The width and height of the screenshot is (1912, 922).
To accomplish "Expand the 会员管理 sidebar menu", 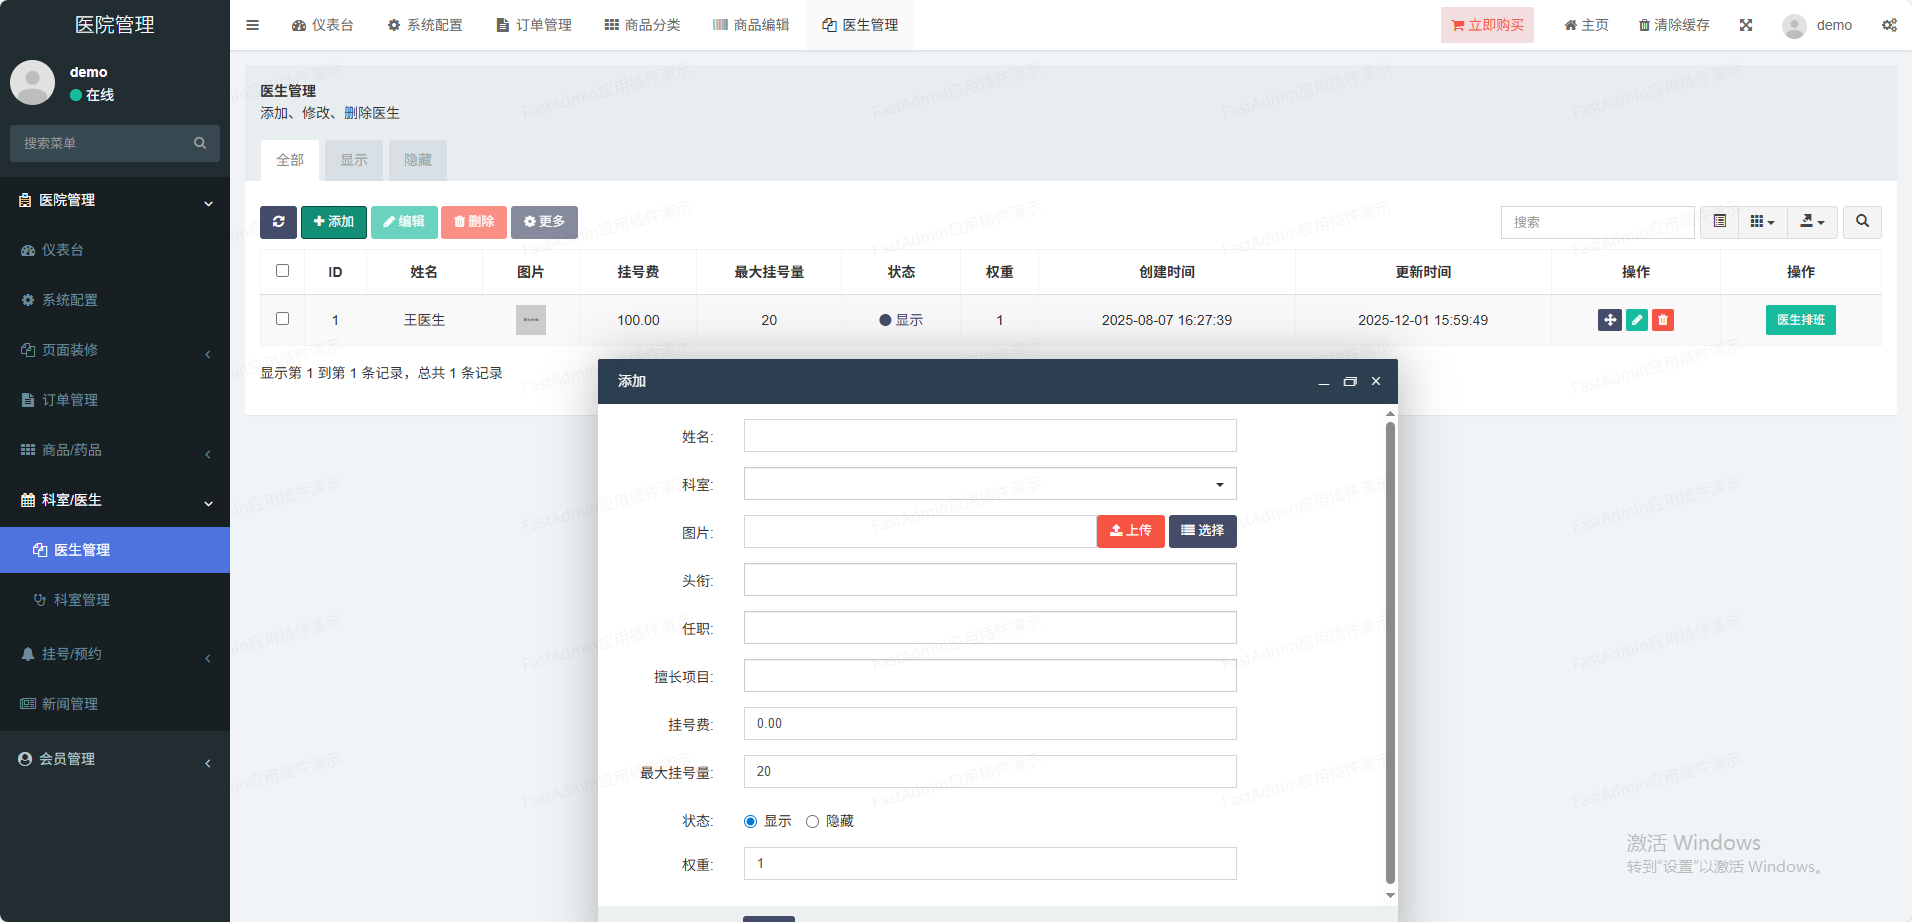I will 115,759.
